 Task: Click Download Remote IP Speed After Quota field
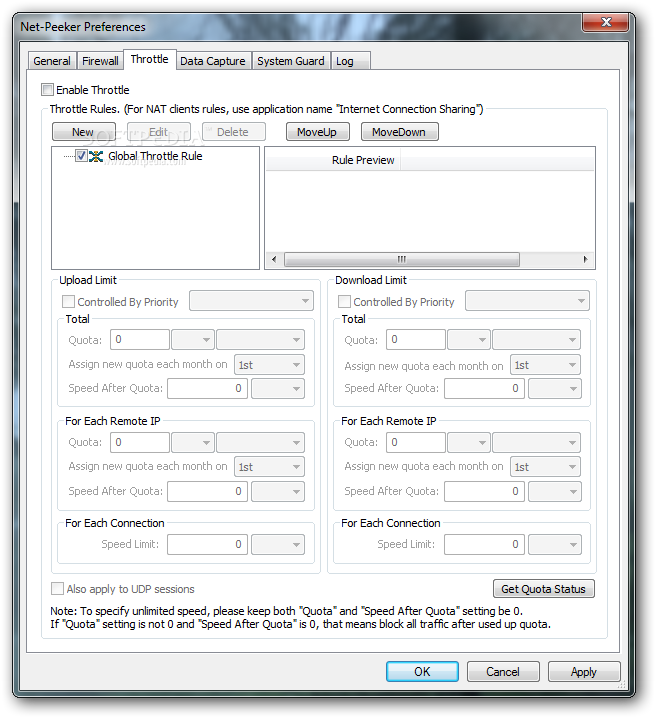(484, 491)
